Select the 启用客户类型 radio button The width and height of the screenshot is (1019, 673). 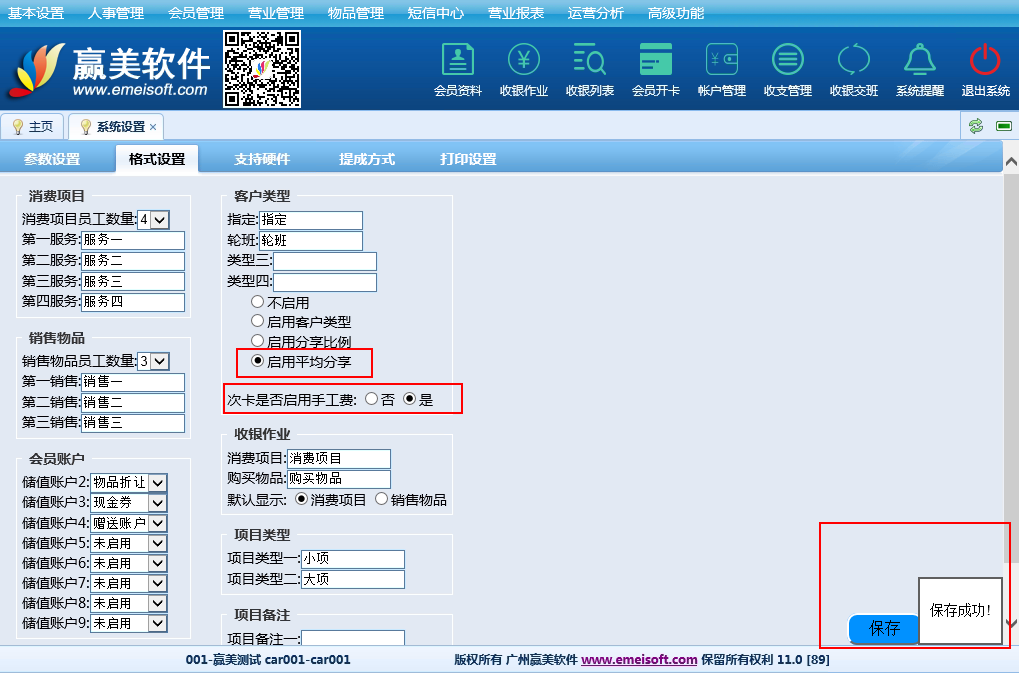[257, 321]
